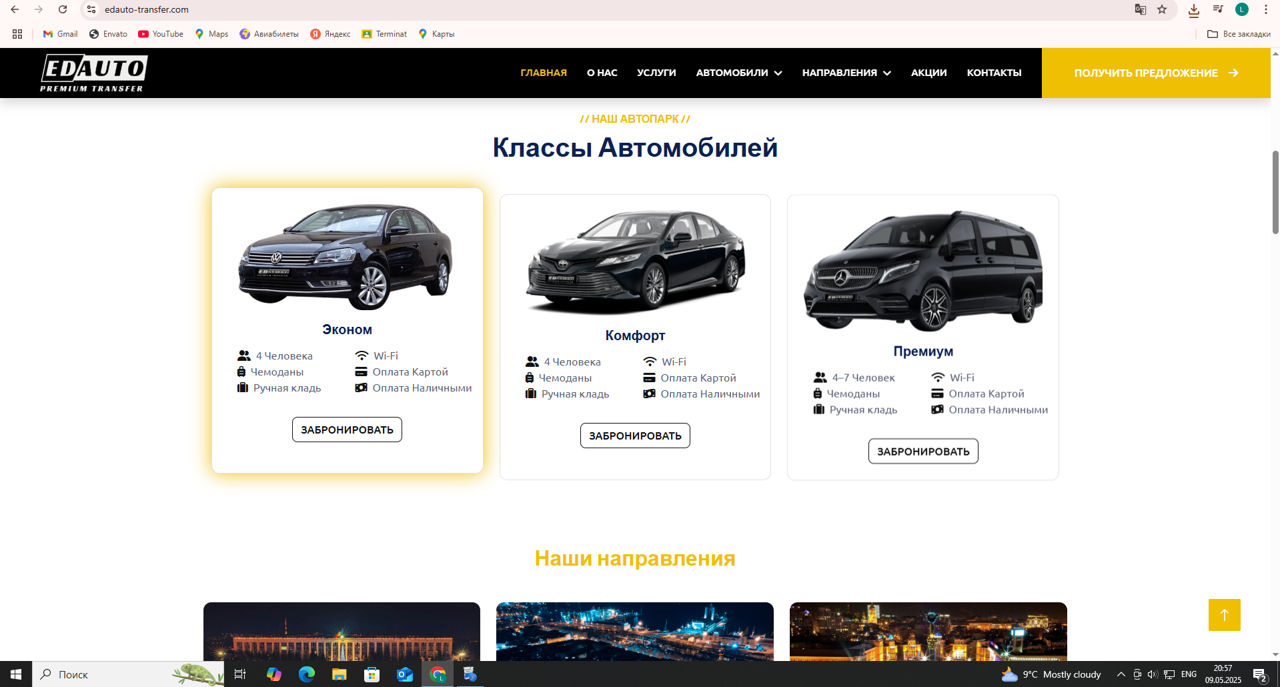Open the КОНТАКТЫ menu item
1280x687 pixels.
[x=994, y=73]
